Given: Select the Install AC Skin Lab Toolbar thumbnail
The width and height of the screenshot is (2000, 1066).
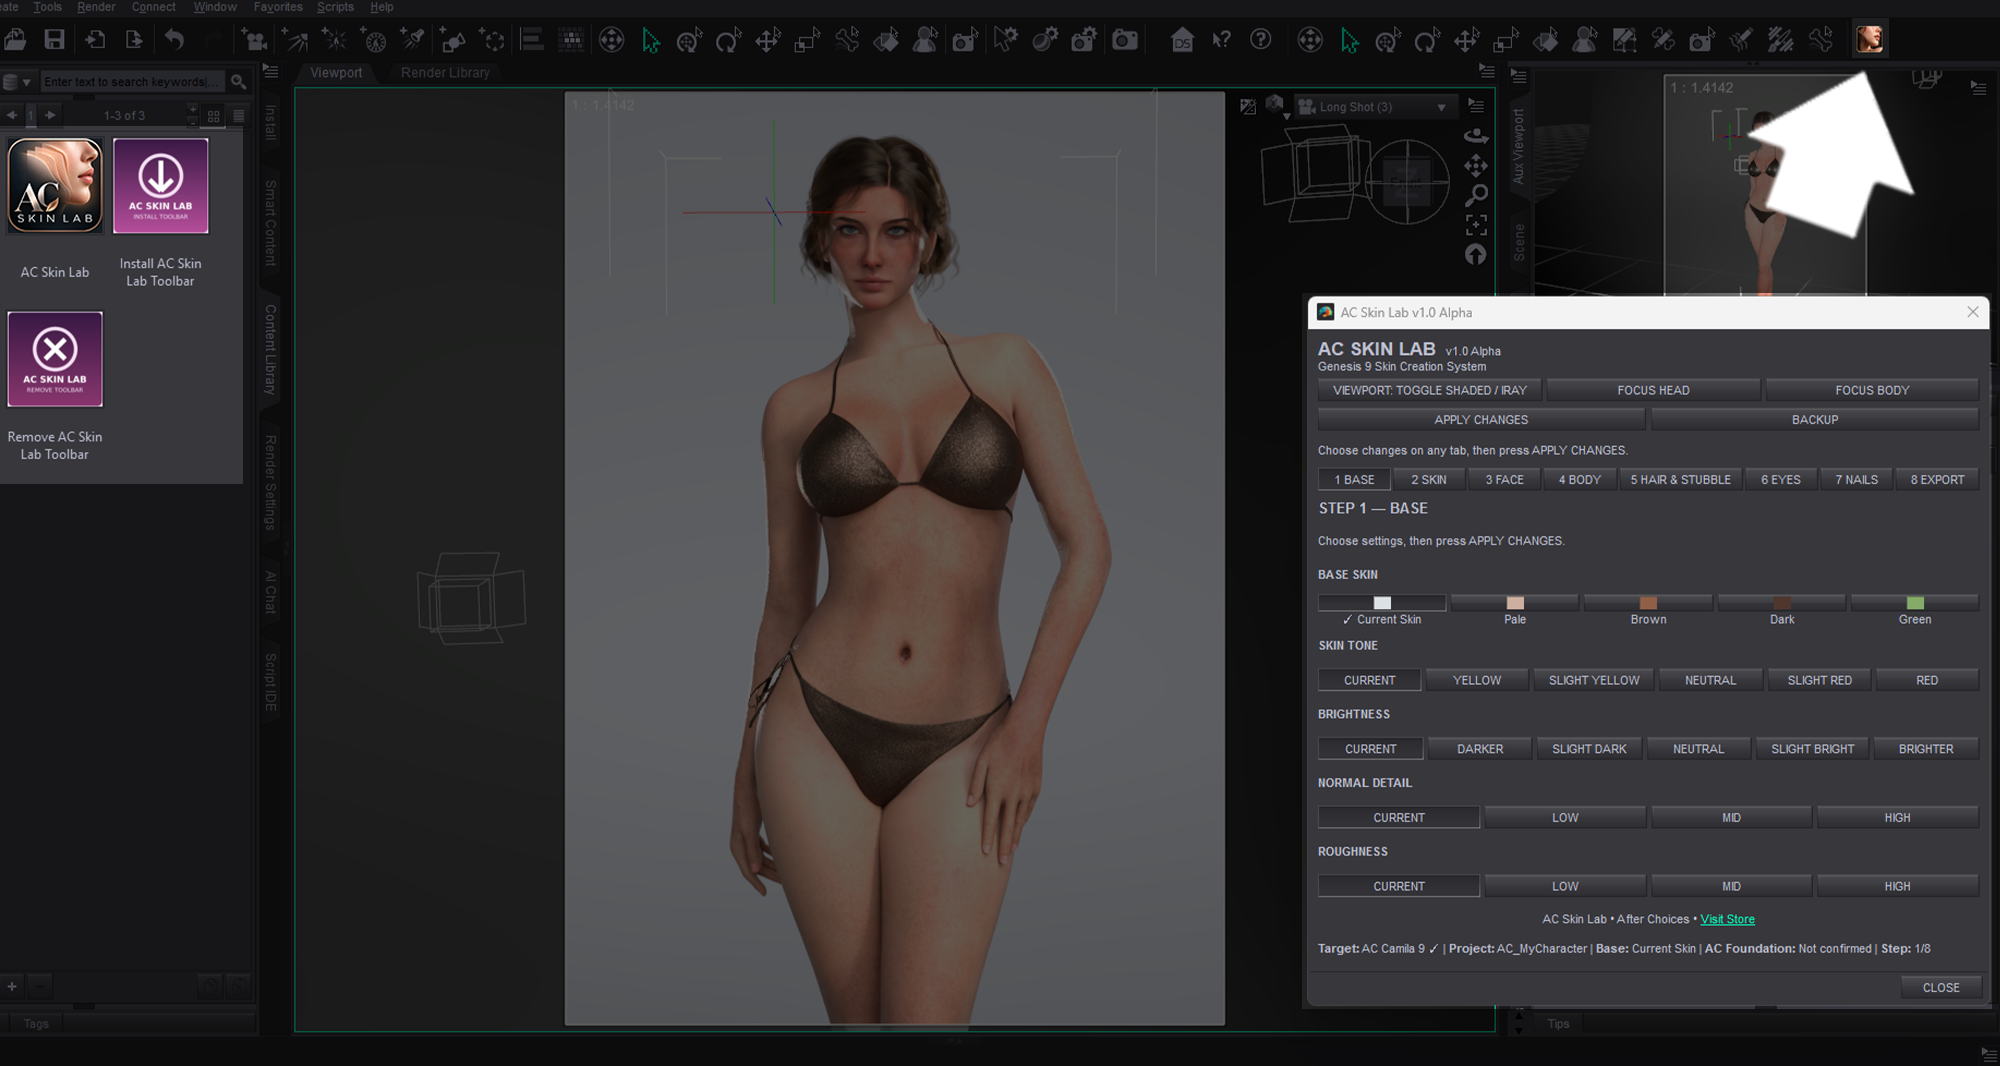Looking at the screenshot, I should point(161,186).
